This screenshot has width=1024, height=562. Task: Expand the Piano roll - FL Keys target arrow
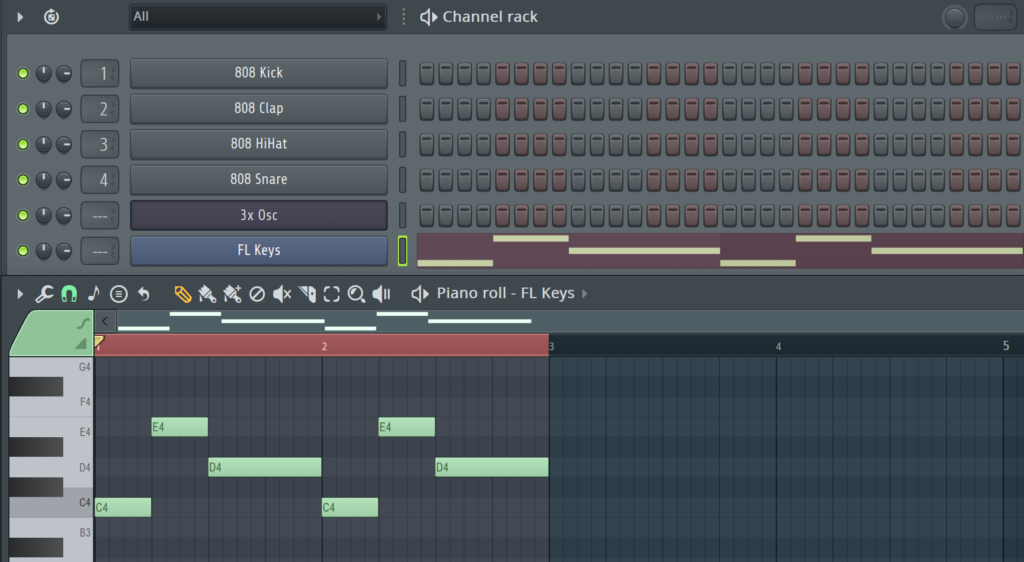coord(585,294)
